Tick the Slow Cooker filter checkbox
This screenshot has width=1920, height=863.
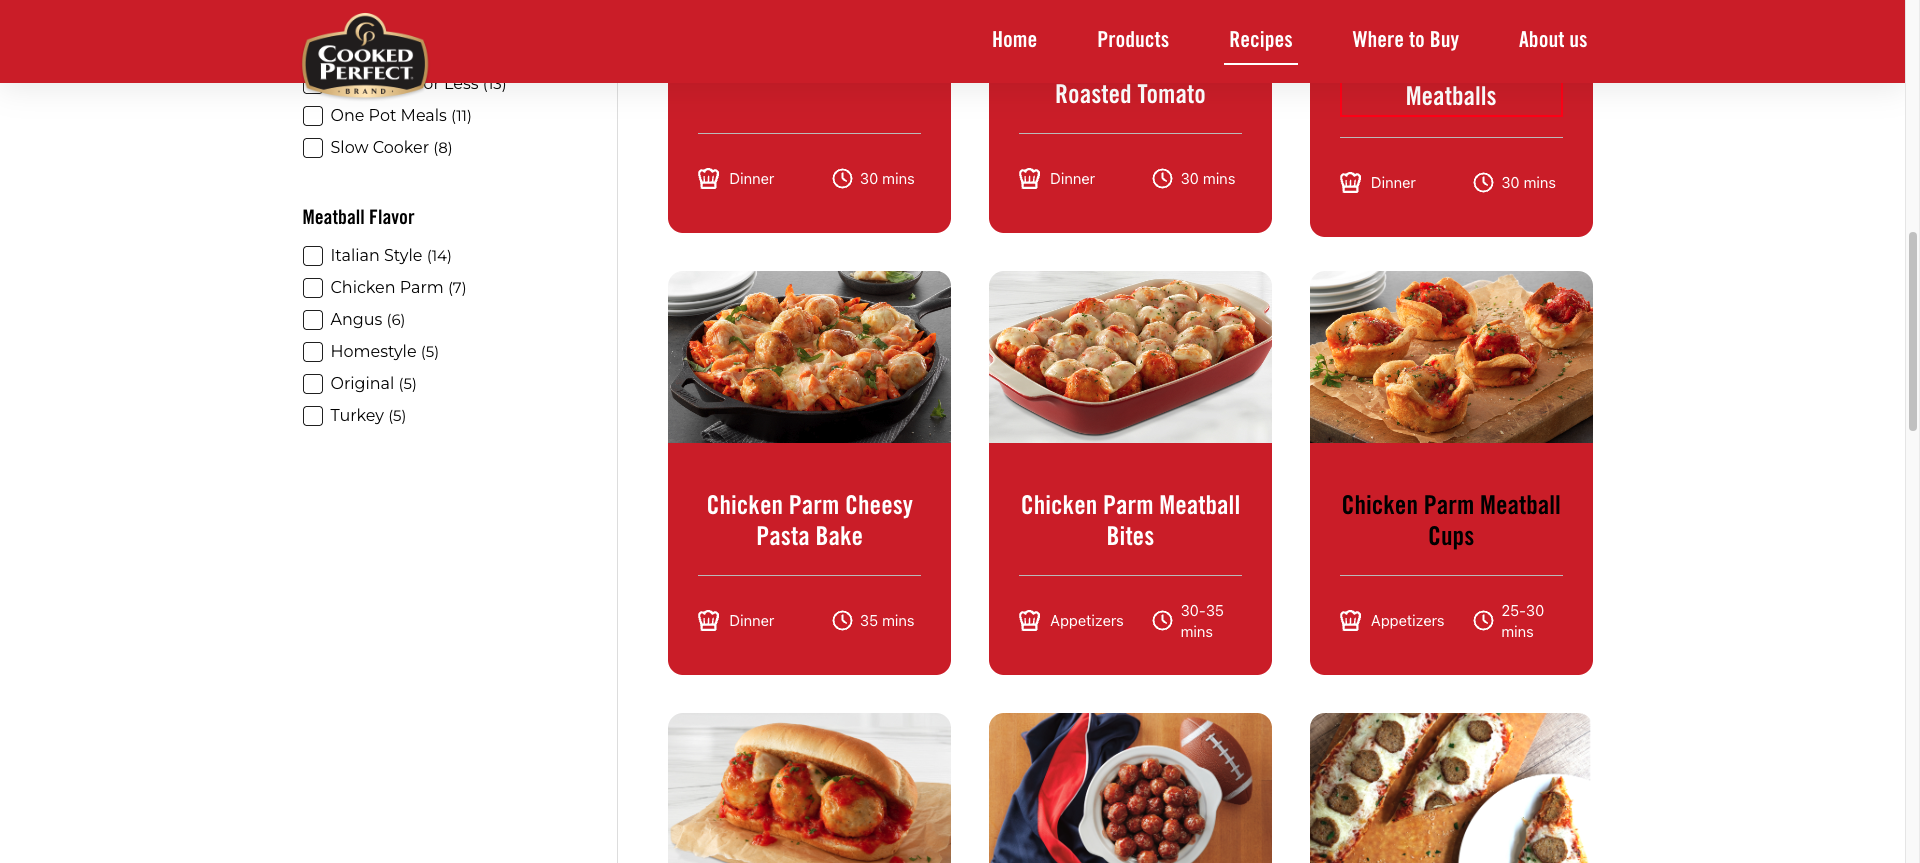313,148
